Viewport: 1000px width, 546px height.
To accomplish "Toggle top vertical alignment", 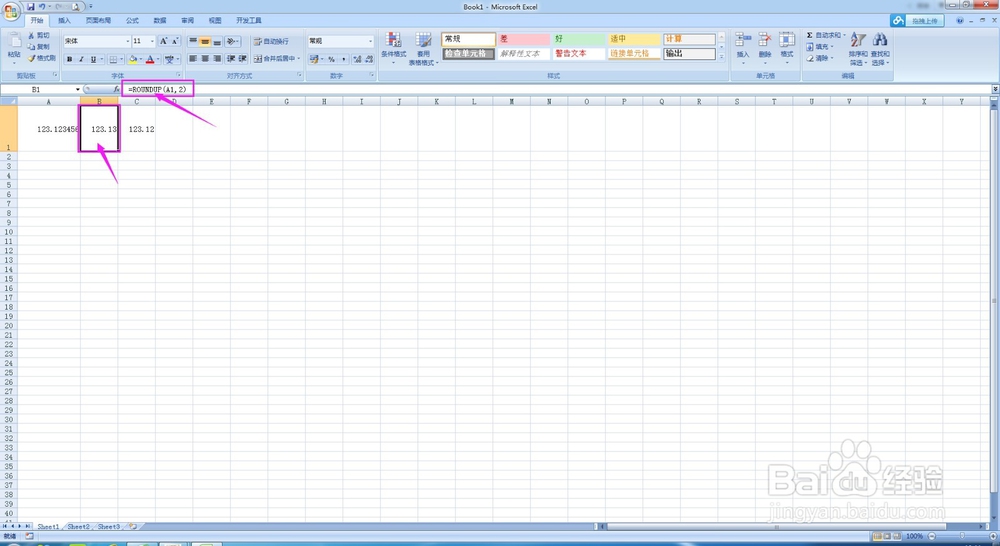I will click(193, 41).
